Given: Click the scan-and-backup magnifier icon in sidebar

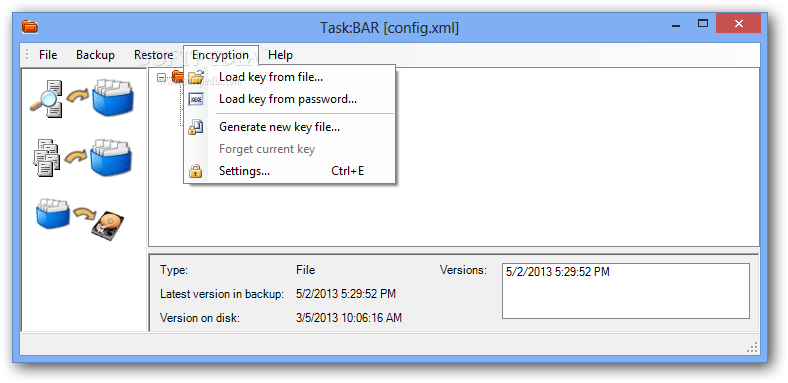Looking at the screenshot, I should [83, 97].
